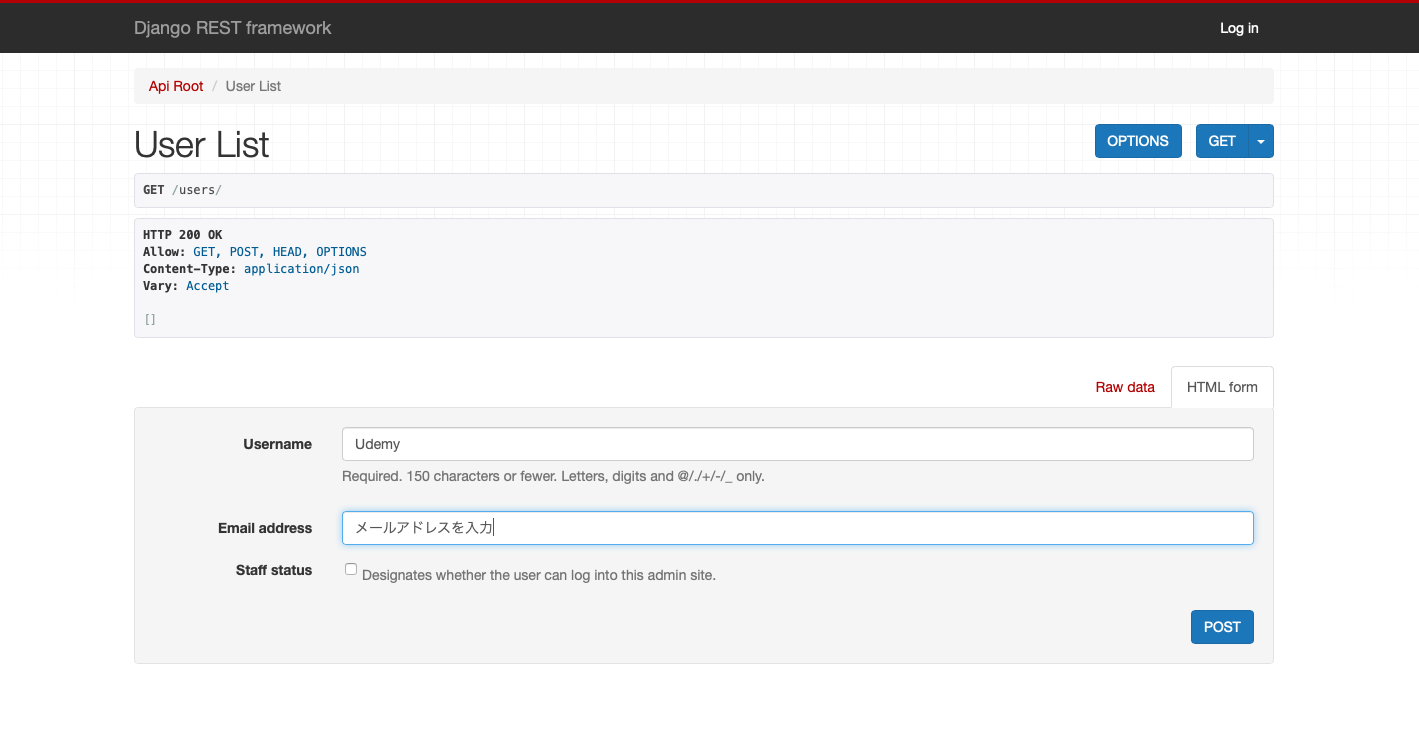Switch to the Raw data tab

(1124, 387)
